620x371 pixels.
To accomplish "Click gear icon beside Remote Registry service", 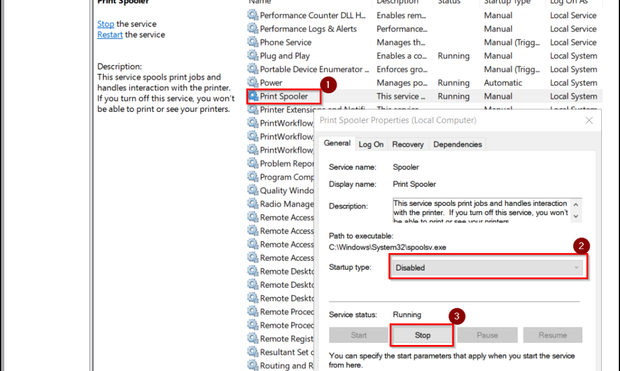I will coord(253,338).
